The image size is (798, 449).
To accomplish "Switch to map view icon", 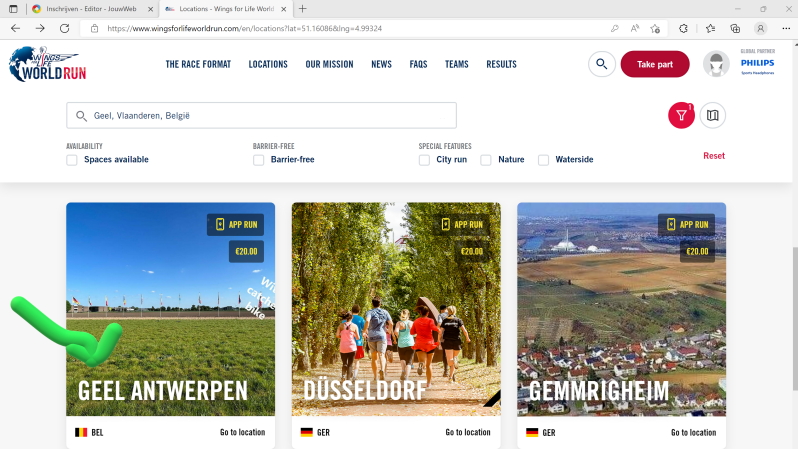I will [712, 116].
